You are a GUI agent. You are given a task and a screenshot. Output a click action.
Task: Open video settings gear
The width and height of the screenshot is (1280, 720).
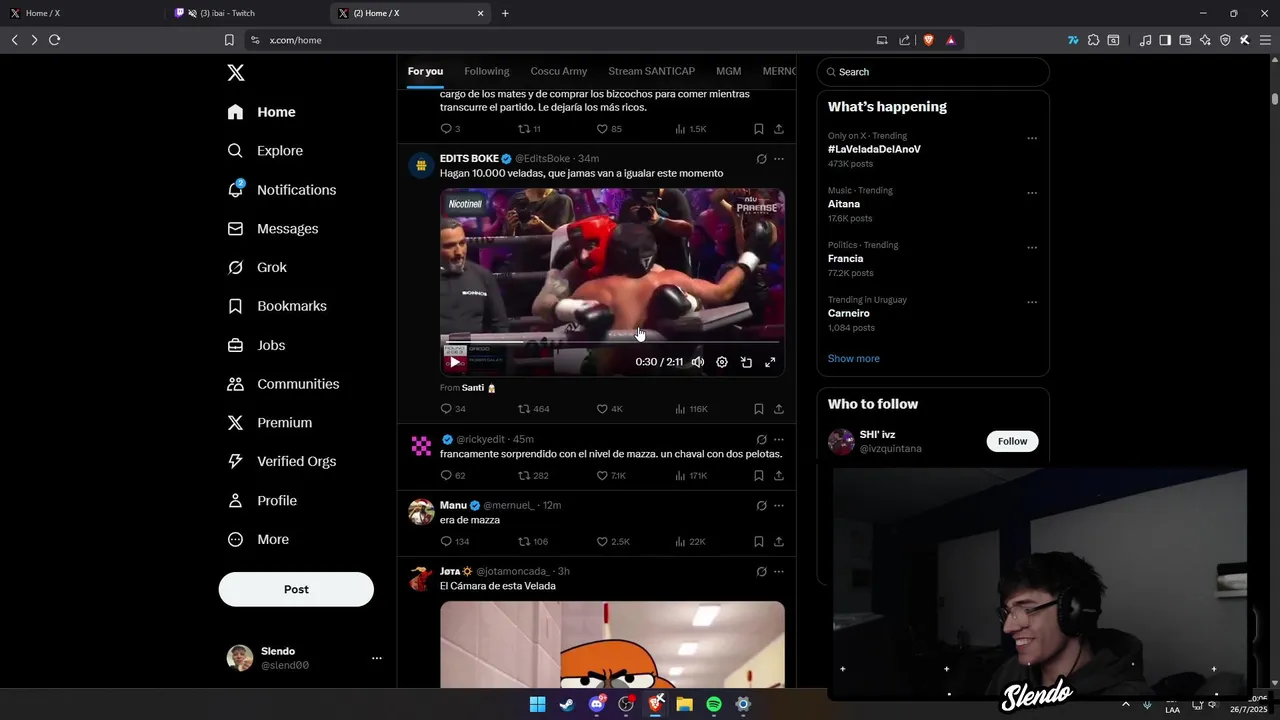[722, 362]
